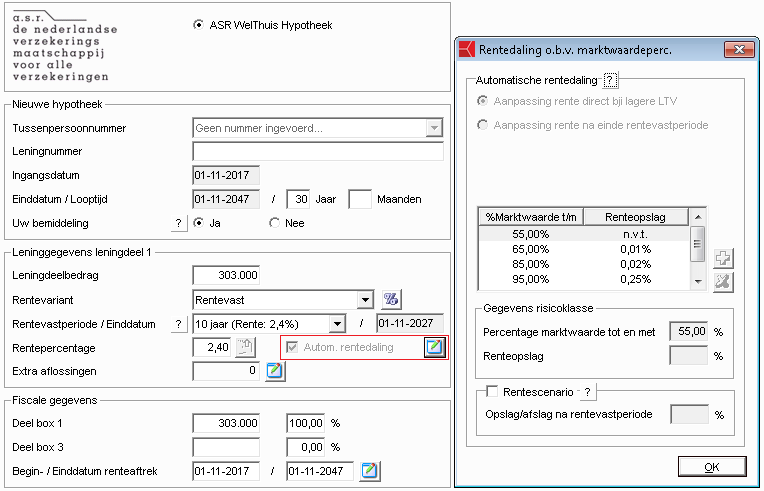Select Aanpassing rente direct bij lagere LTV
The image size is (764, 491).
482,101
